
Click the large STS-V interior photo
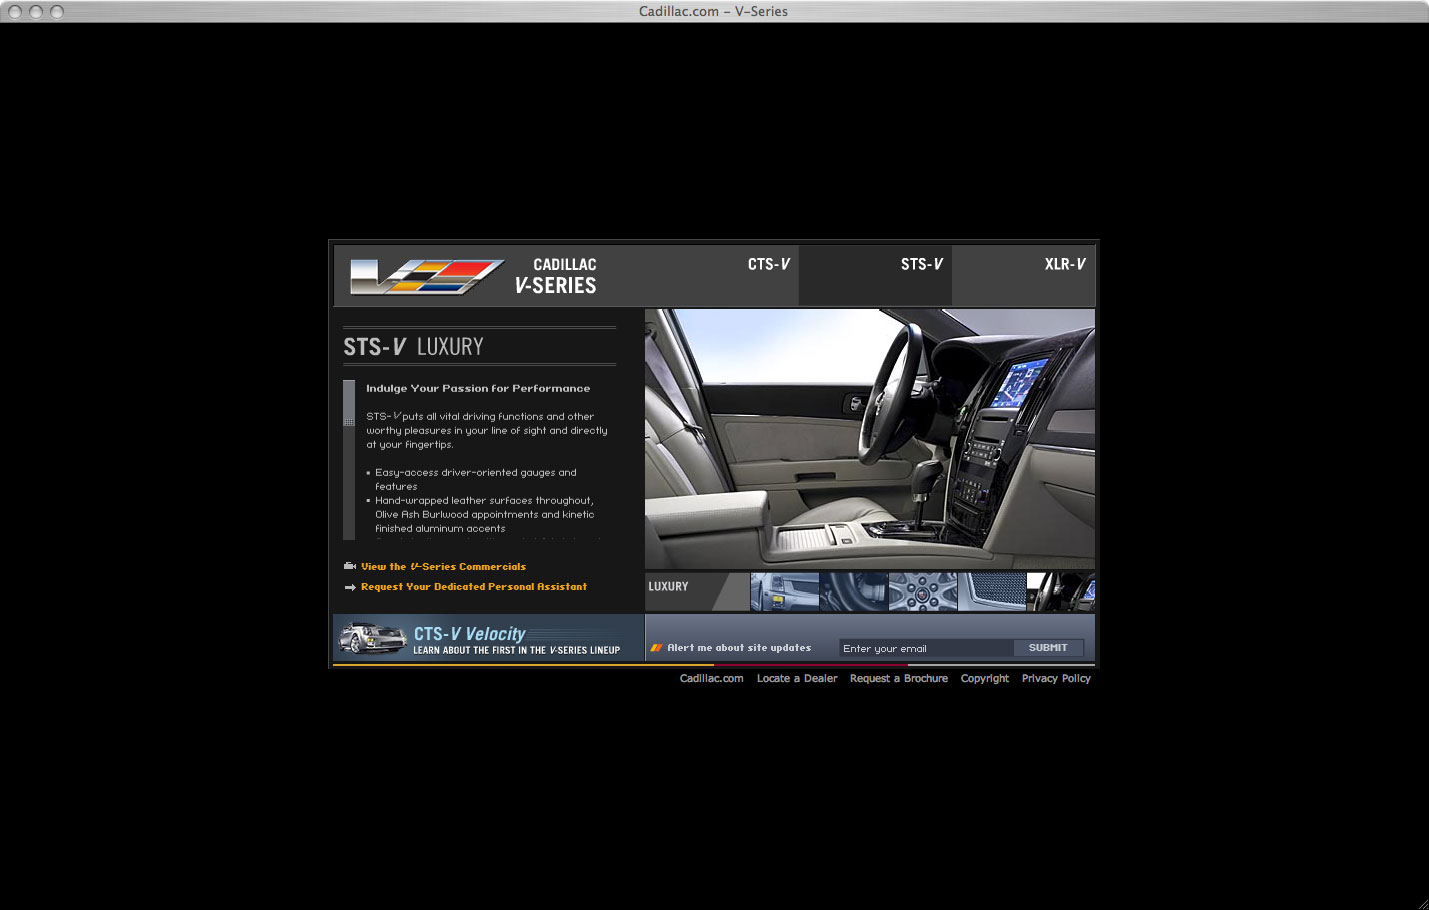click(870, 439)
